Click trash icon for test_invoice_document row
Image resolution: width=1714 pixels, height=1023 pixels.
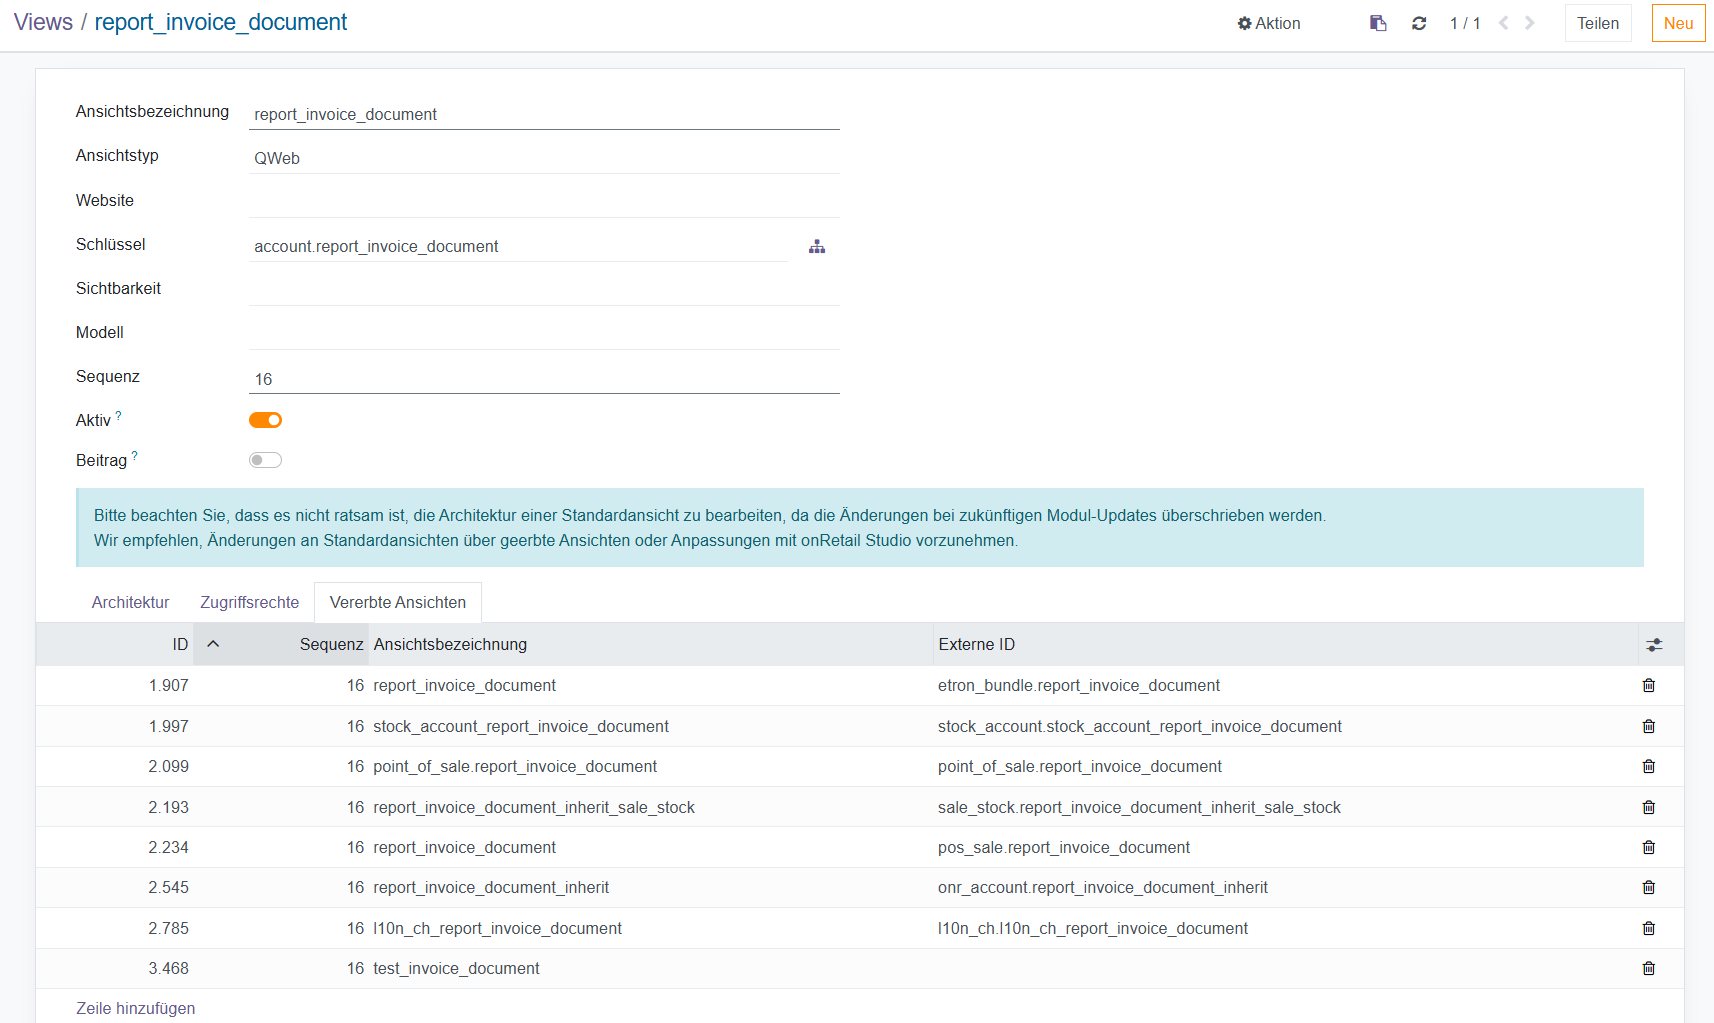tap(1649, 969)
